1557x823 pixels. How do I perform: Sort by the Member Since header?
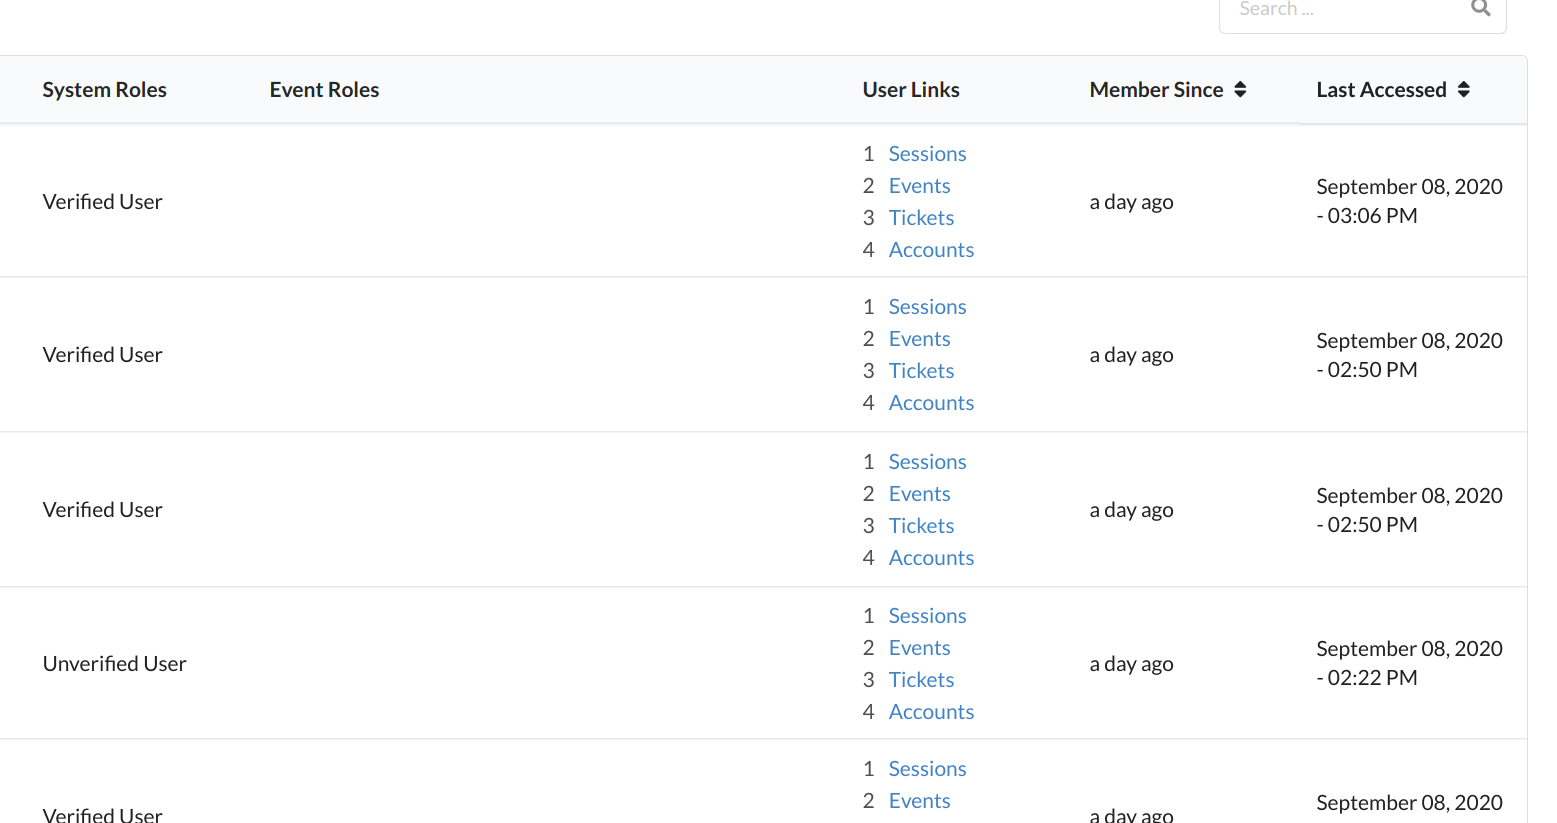click(x=1157, y=90)
